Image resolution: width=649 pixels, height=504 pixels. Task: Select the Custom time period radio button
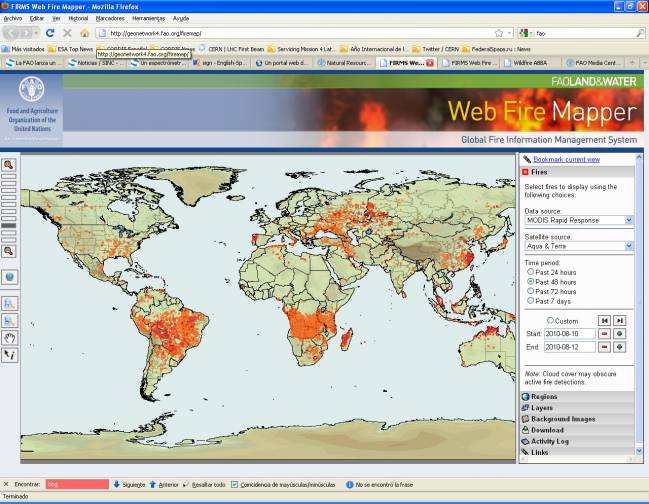(550, 320)
